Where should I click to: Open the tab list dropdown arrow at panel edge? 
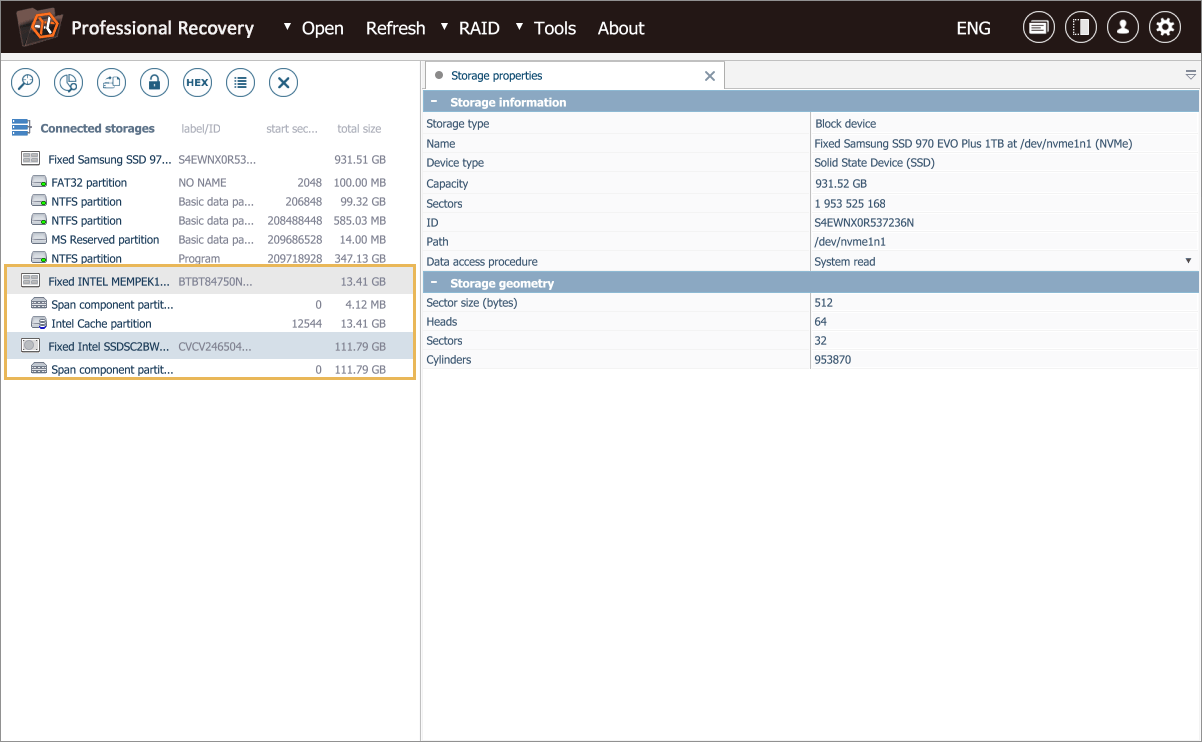tap(1190, 75)
